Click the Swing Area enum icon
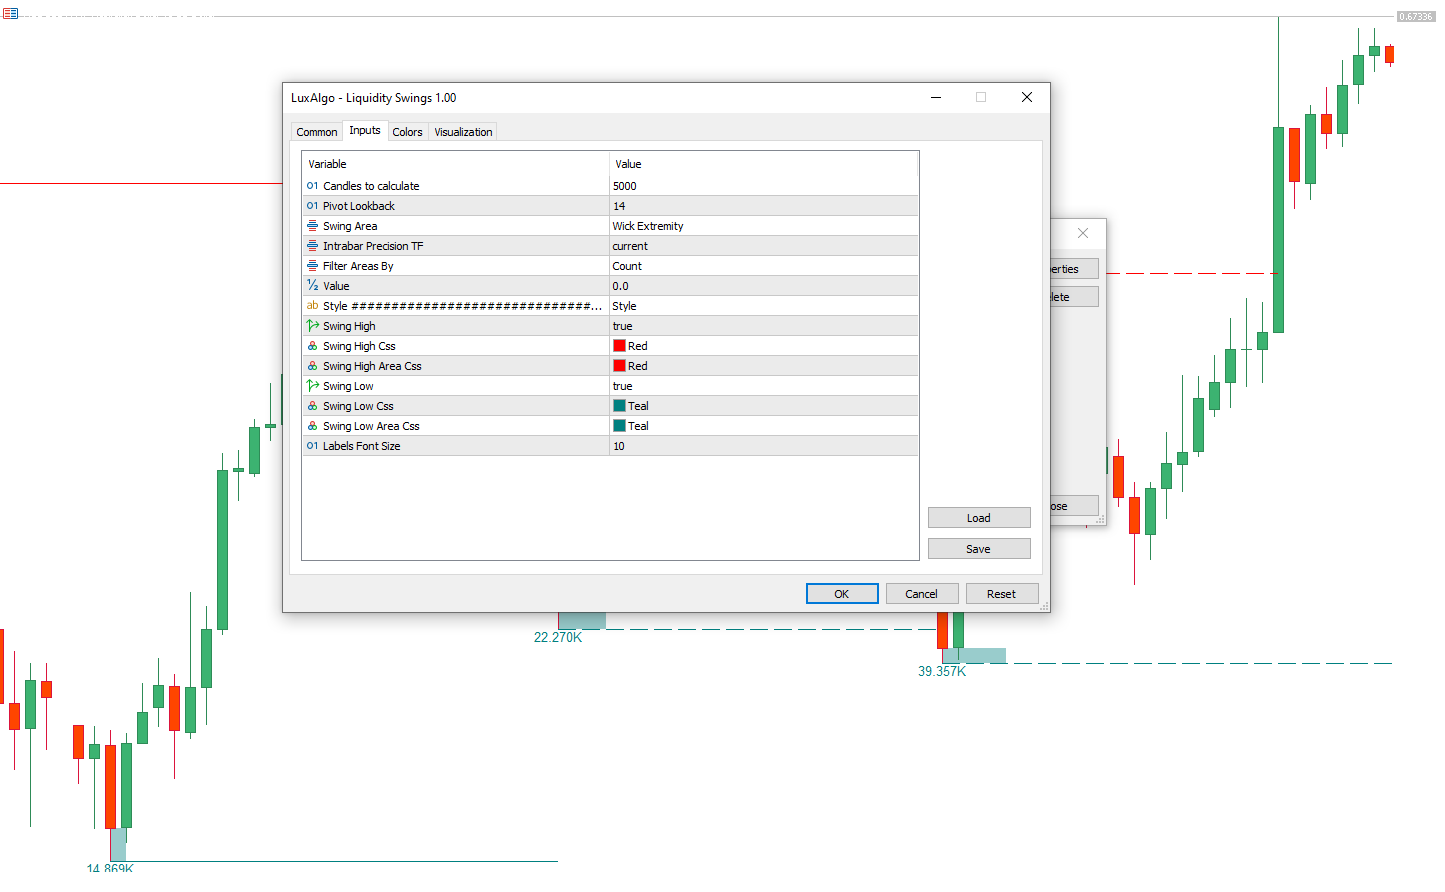This screenshot has width=1445, height=892. point(312,226)
